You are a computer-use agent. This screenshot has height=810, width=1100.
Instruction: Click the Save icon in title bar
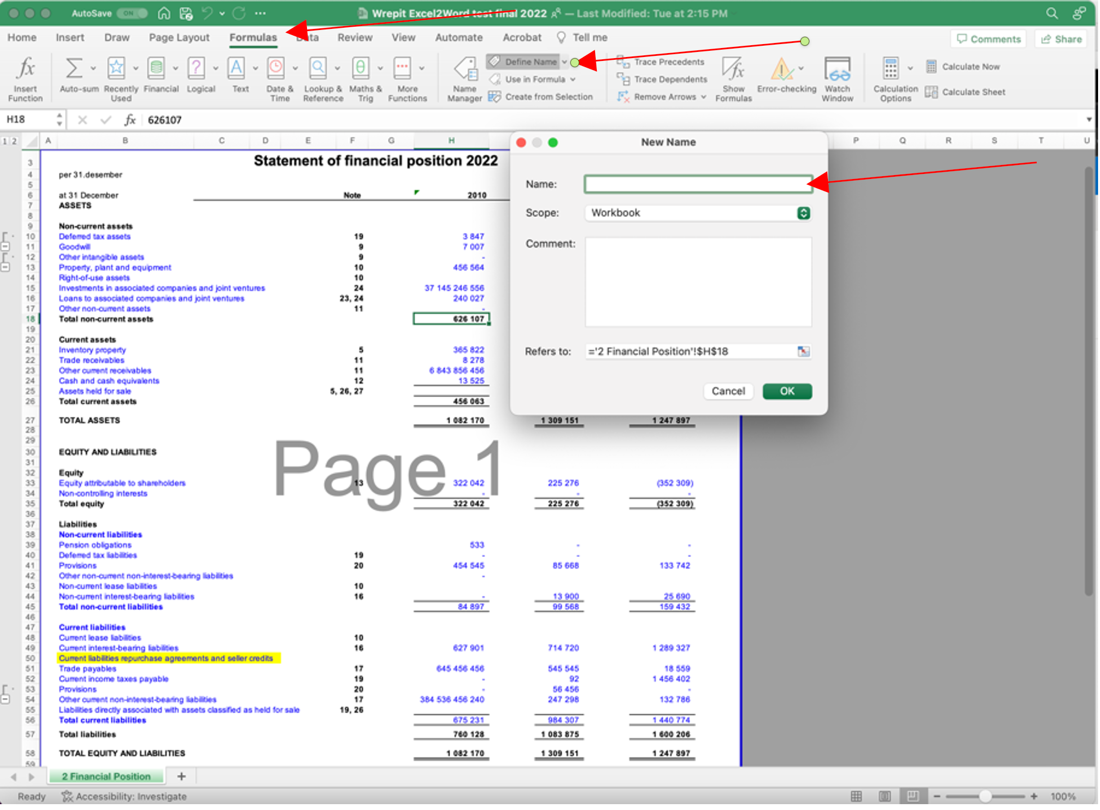[186, 13]
